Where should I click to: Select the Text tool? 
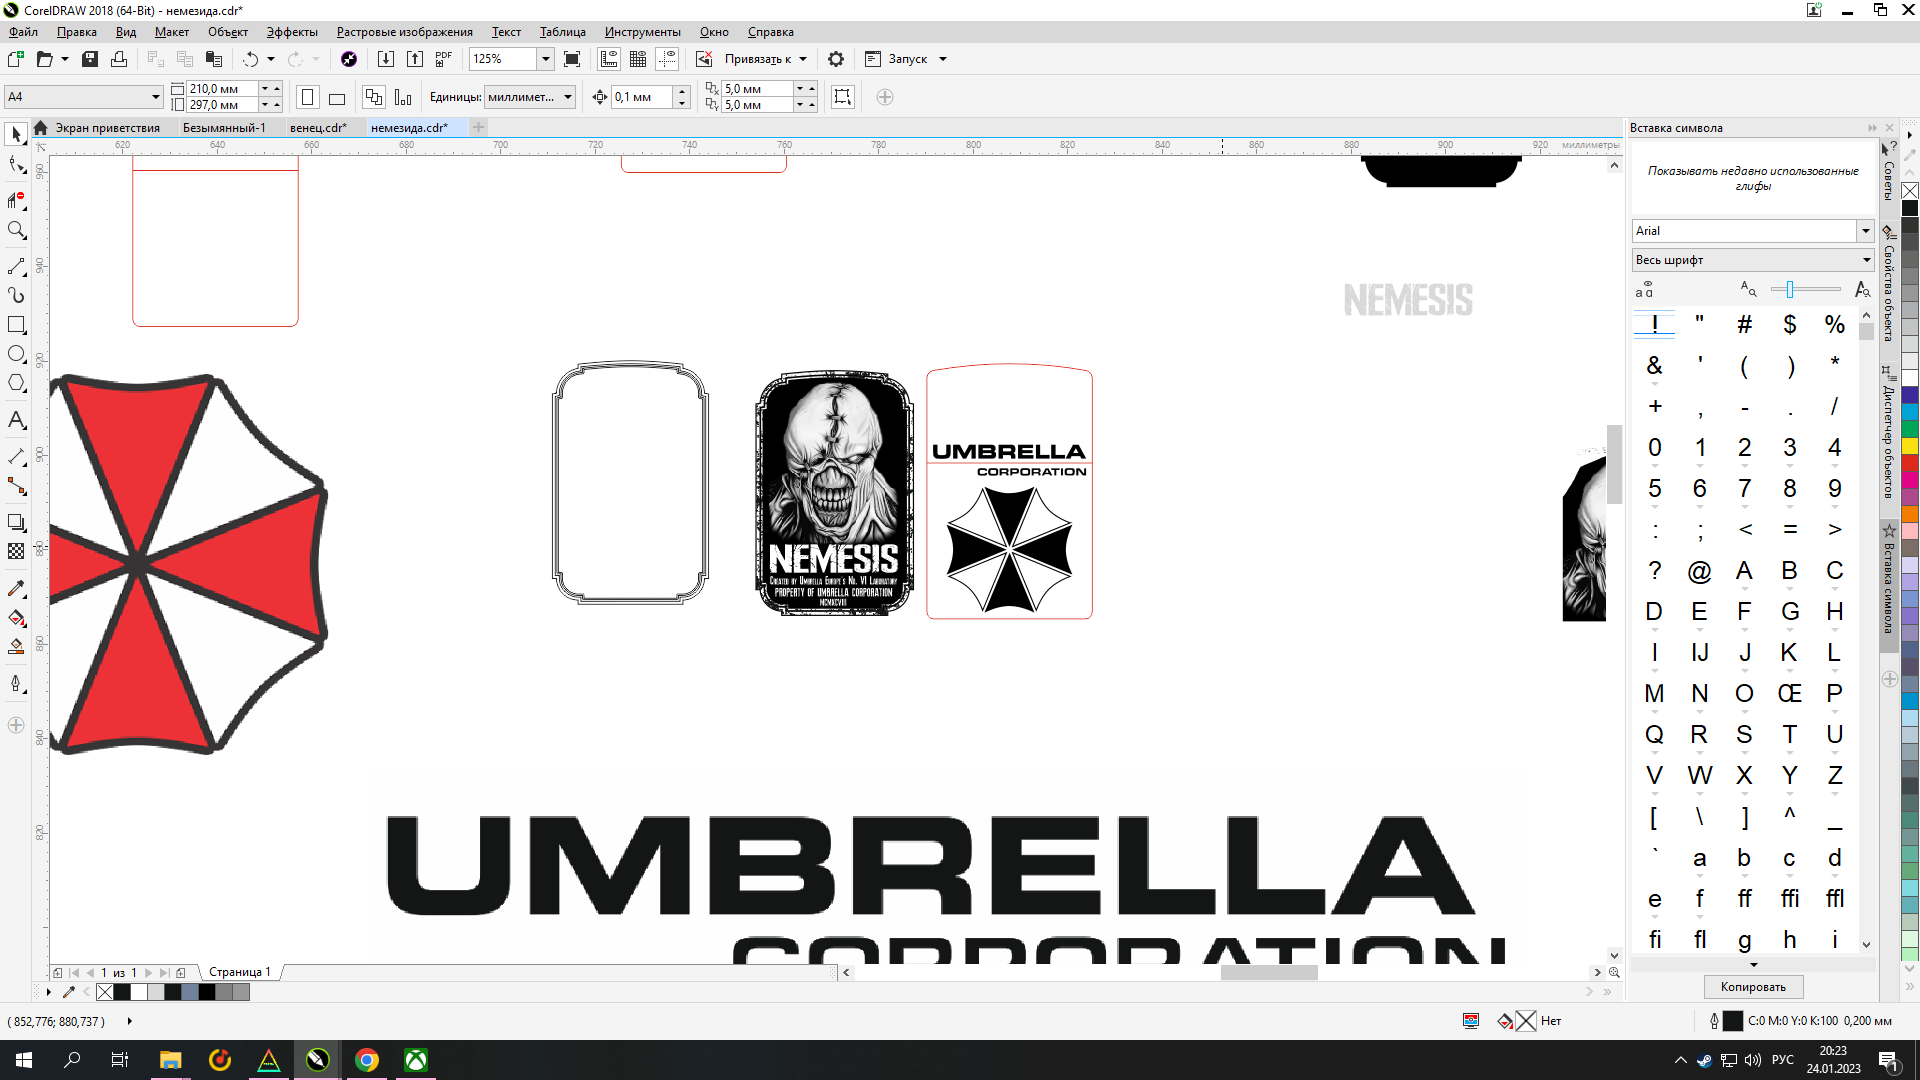tap(16, 420)
